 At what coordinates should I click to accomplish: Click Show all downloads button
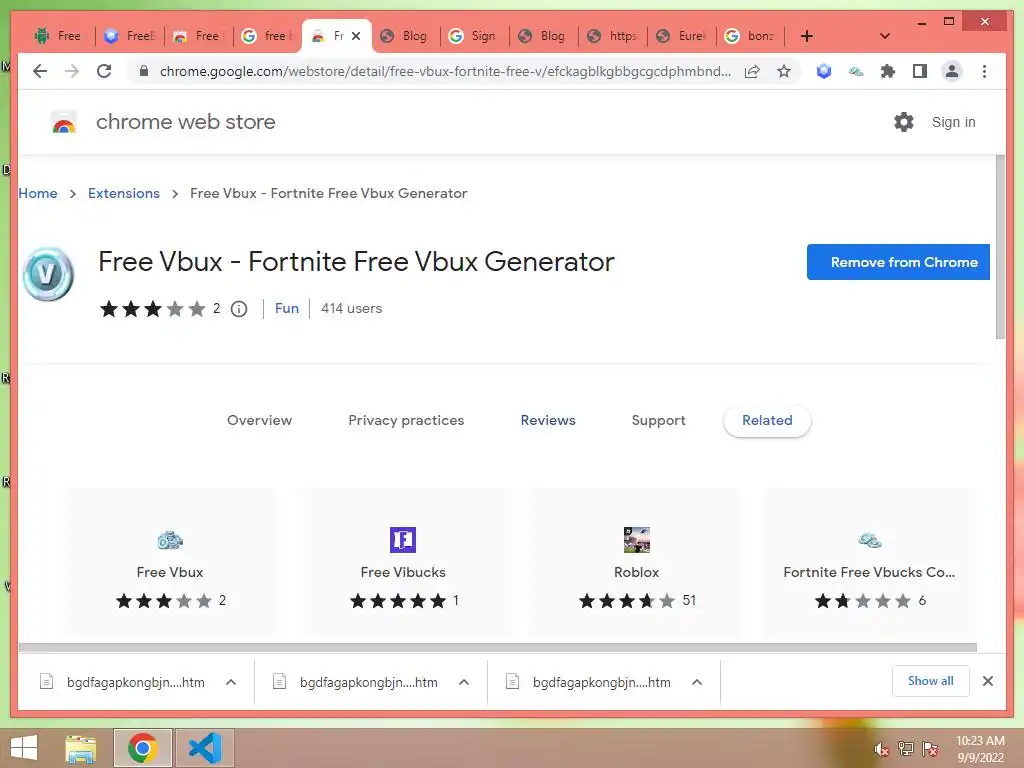[x=931, y=681]
